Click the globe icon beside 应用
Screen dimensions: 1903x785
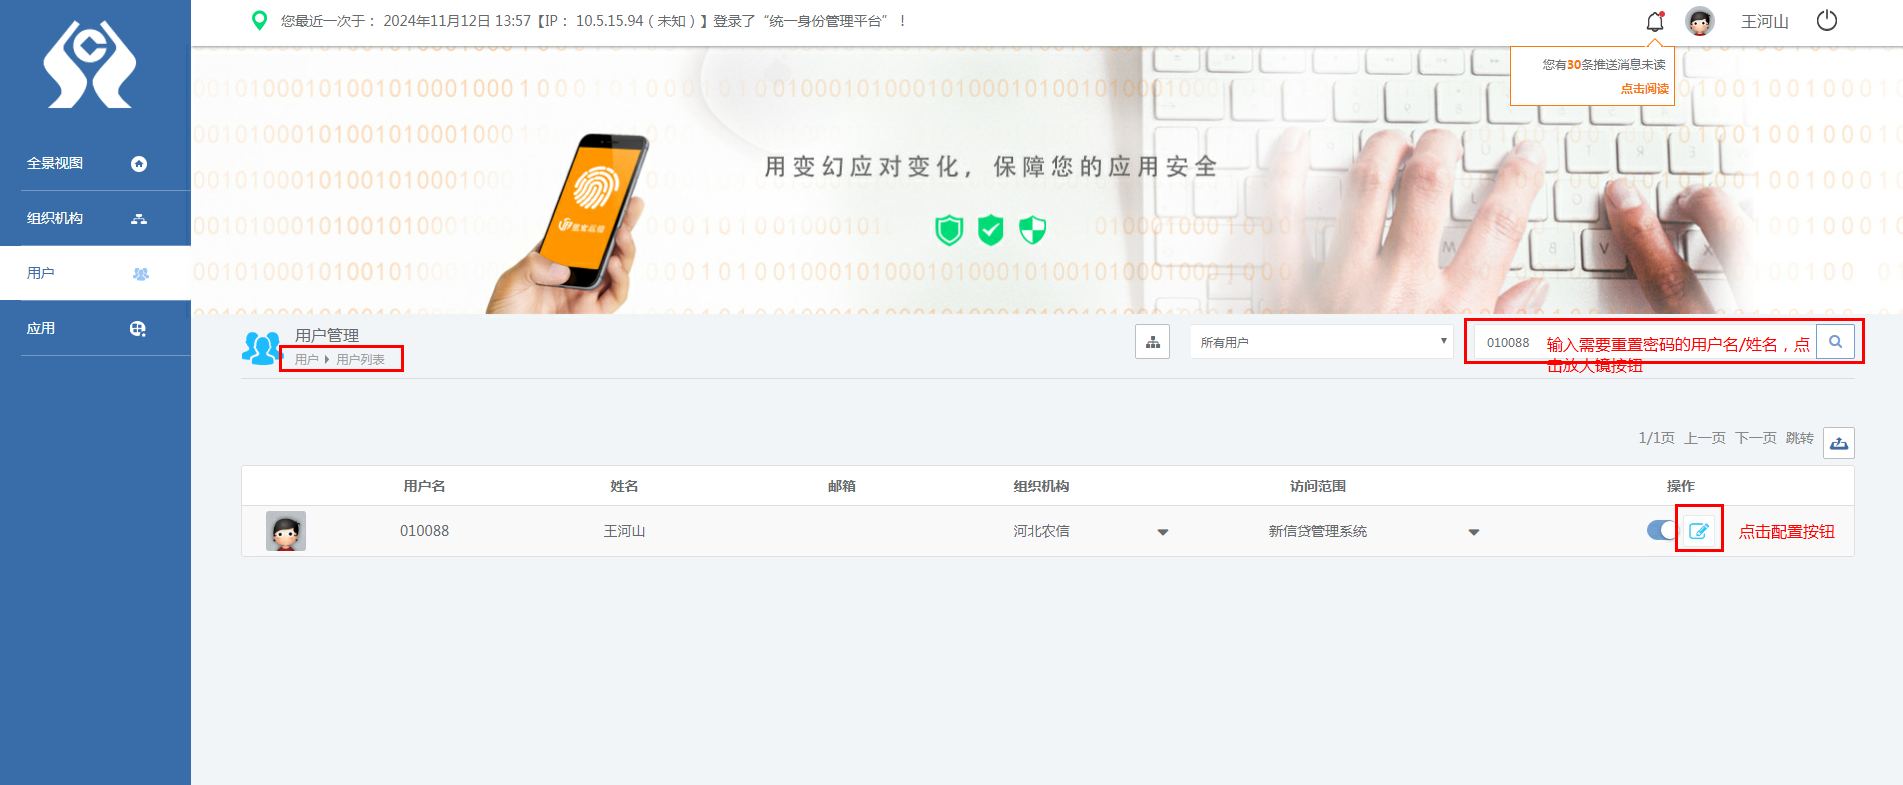coord(138,329)
